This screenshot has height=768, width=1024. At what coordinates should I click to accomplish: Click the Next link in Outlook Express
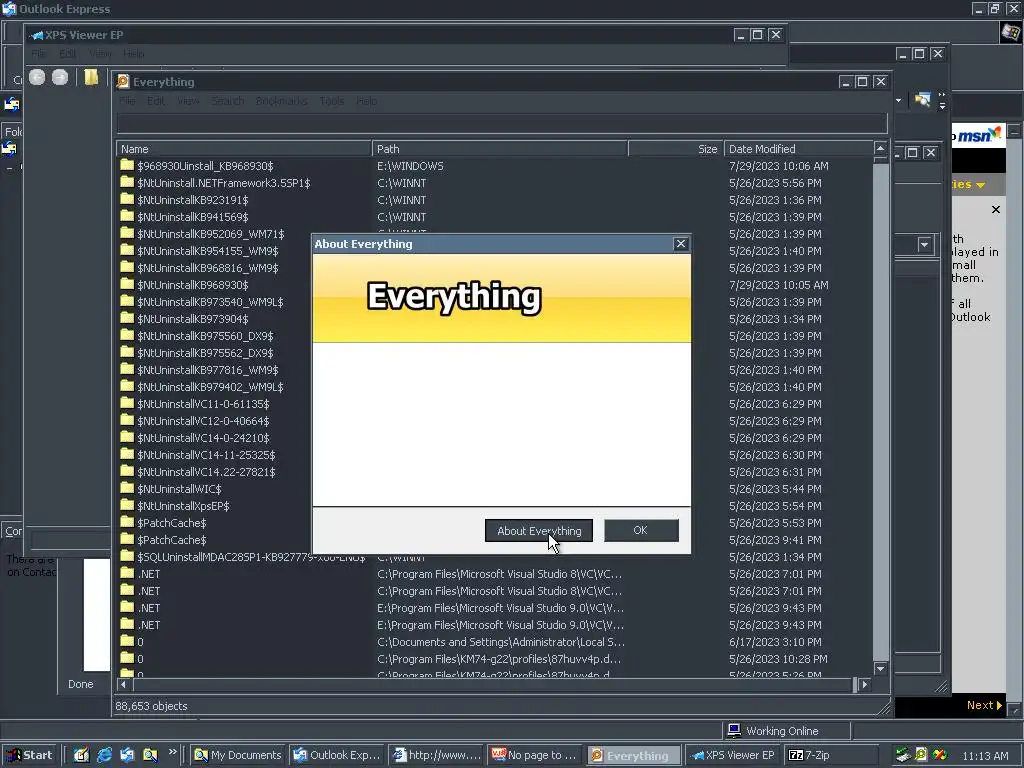tap(984, 705)
